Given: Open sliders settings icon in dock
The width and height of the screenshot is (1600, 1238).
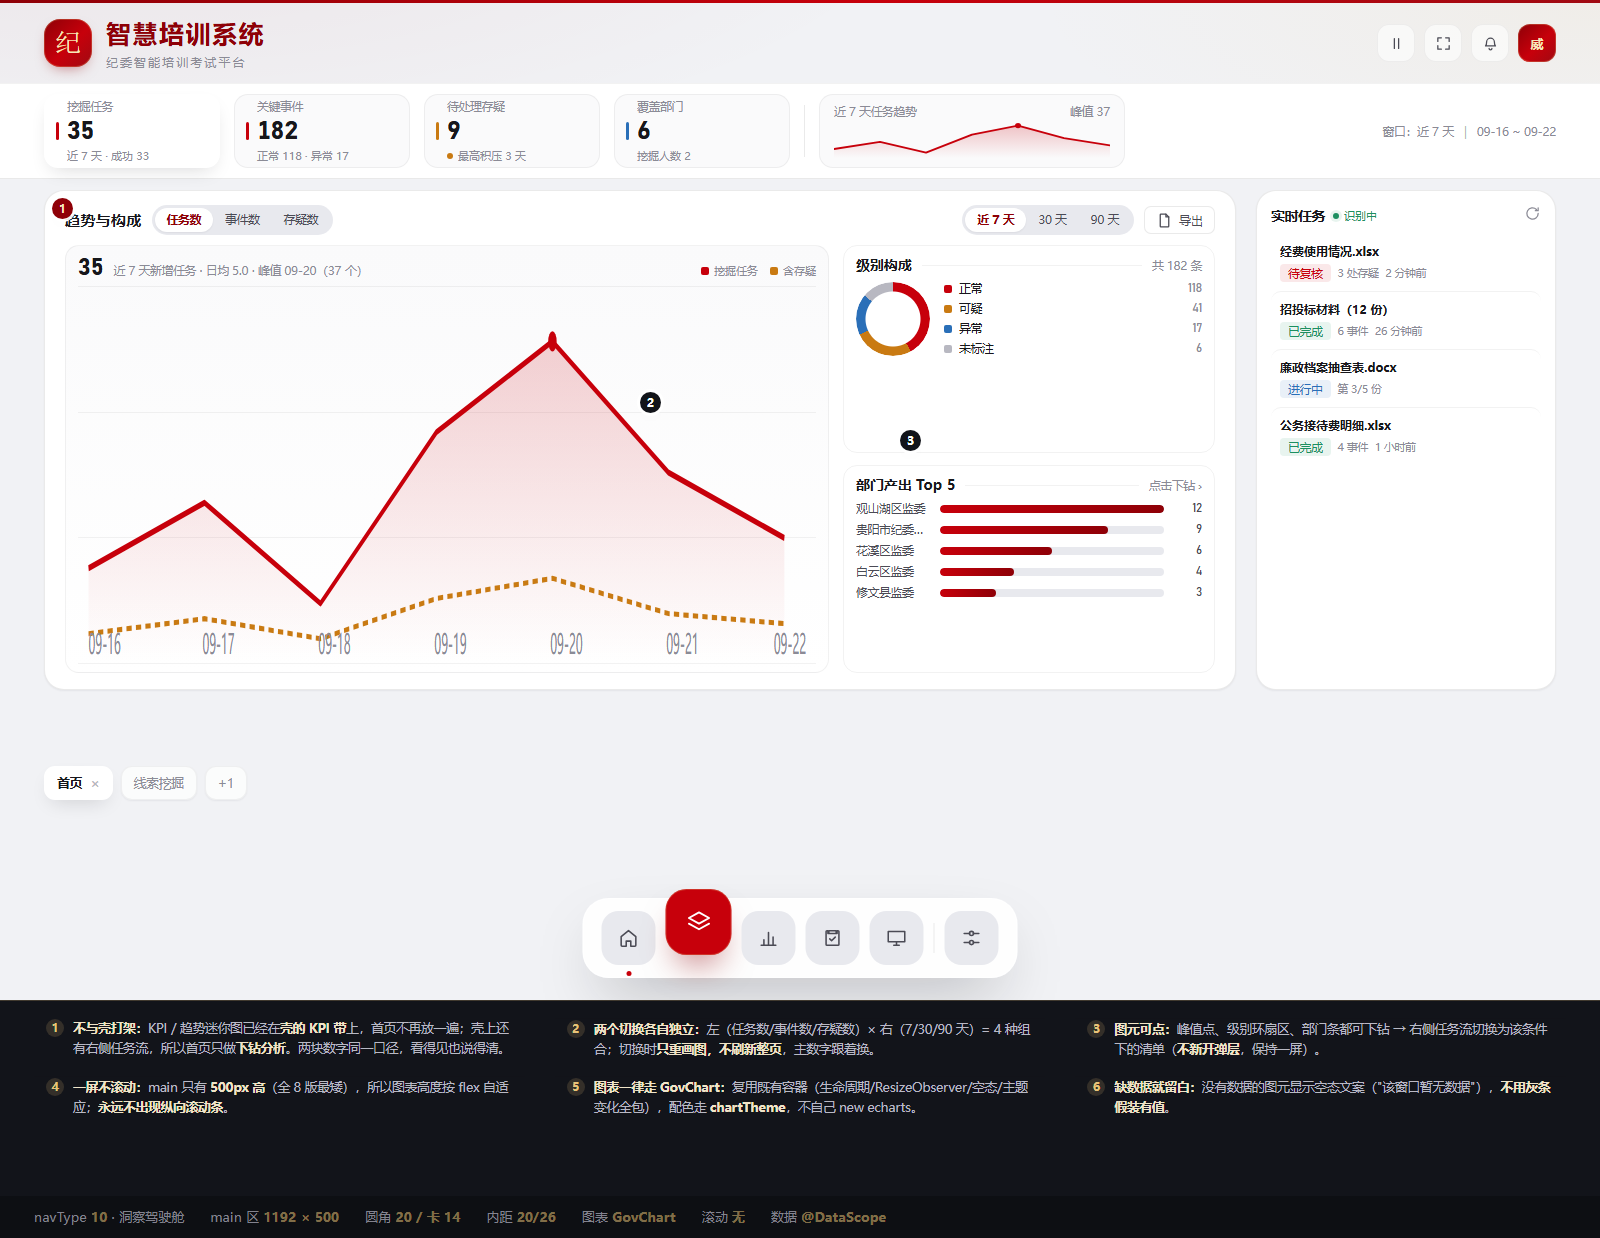Looking at the screenshot, I should (x=971, y=938).
